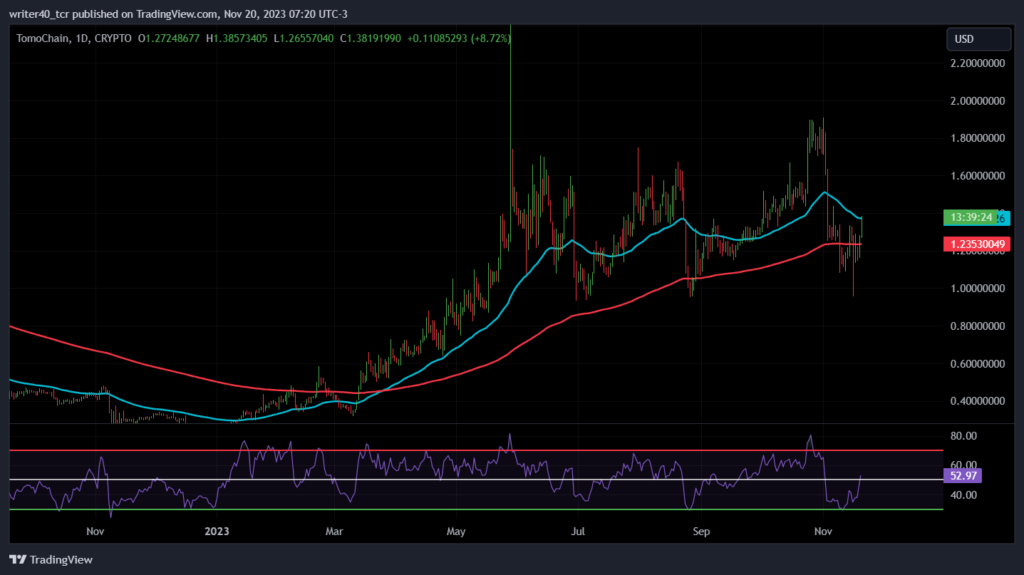Select the high price value 1.38573405

tap(240, 39)
